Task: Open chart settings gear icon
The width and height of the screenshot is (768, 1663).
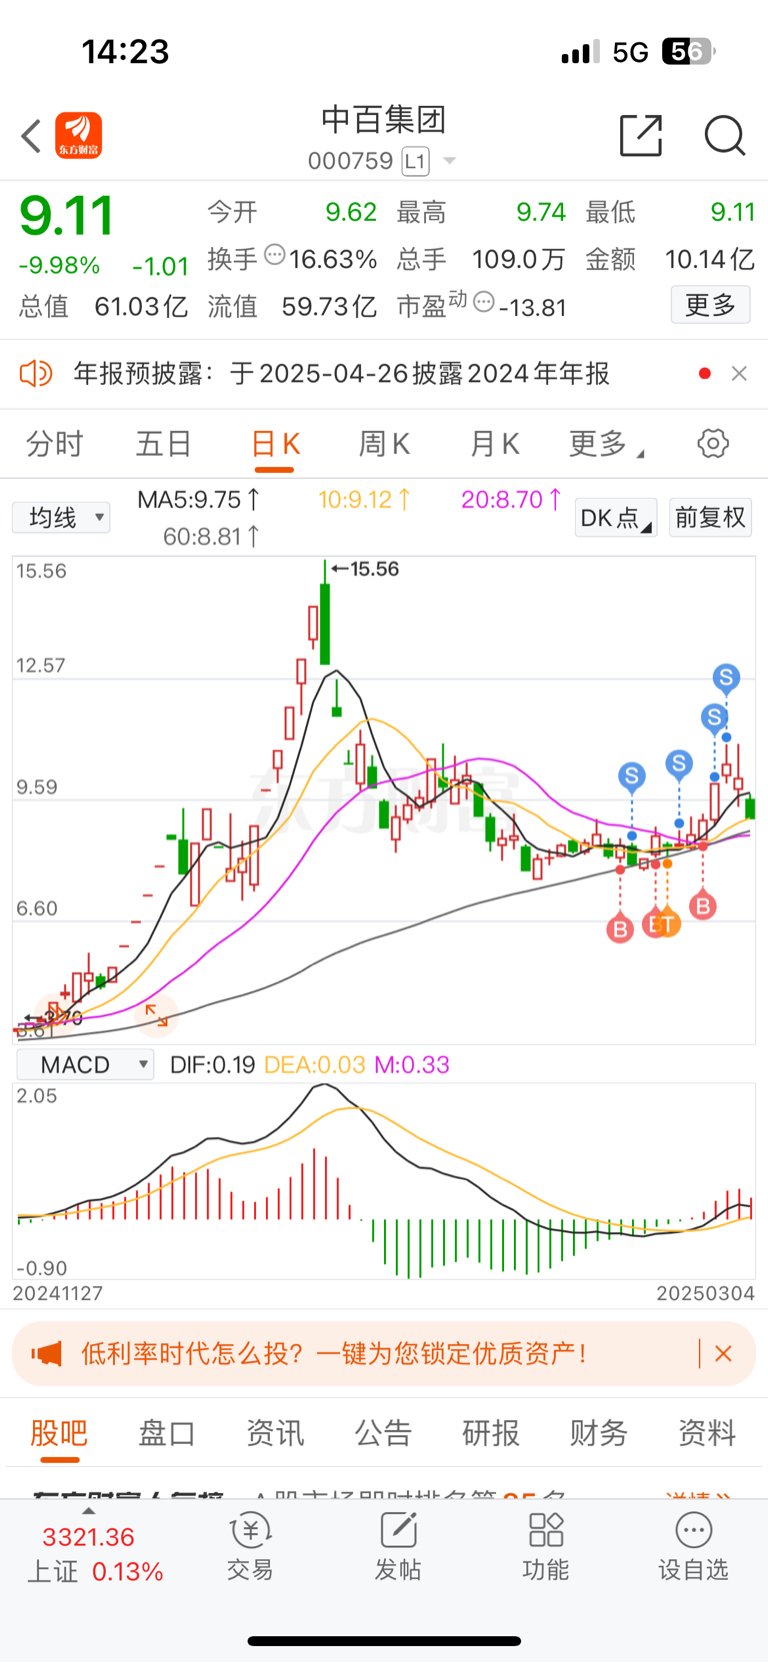Action: tap(713, 443)
